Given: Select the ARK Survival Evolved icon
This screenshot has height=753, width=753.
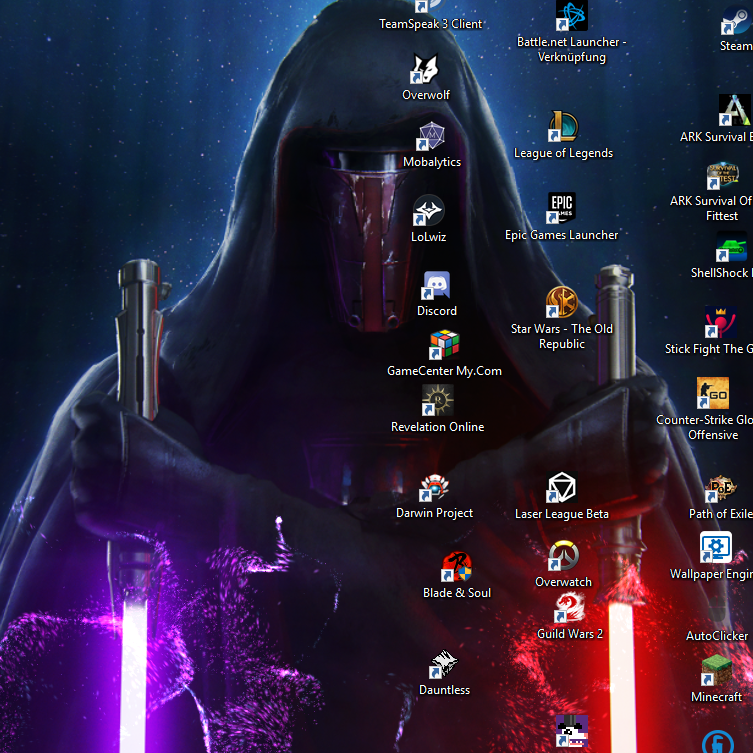Looking at the screenshot, I should pos(734,110).
